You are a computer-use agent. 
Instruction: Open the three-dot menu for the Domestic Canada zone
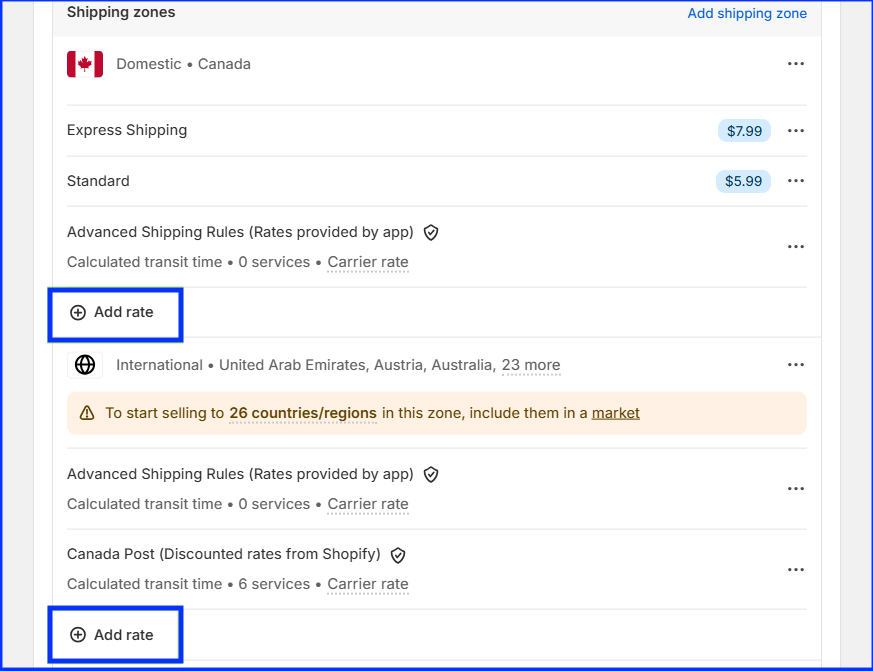pyautogui.click(x=796, y=63)
